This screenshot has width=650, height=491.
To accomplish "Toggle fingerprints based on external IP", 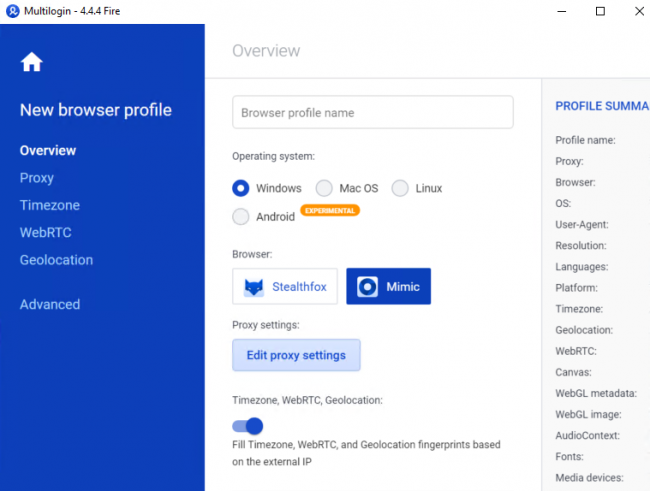I will pos(248,425).
